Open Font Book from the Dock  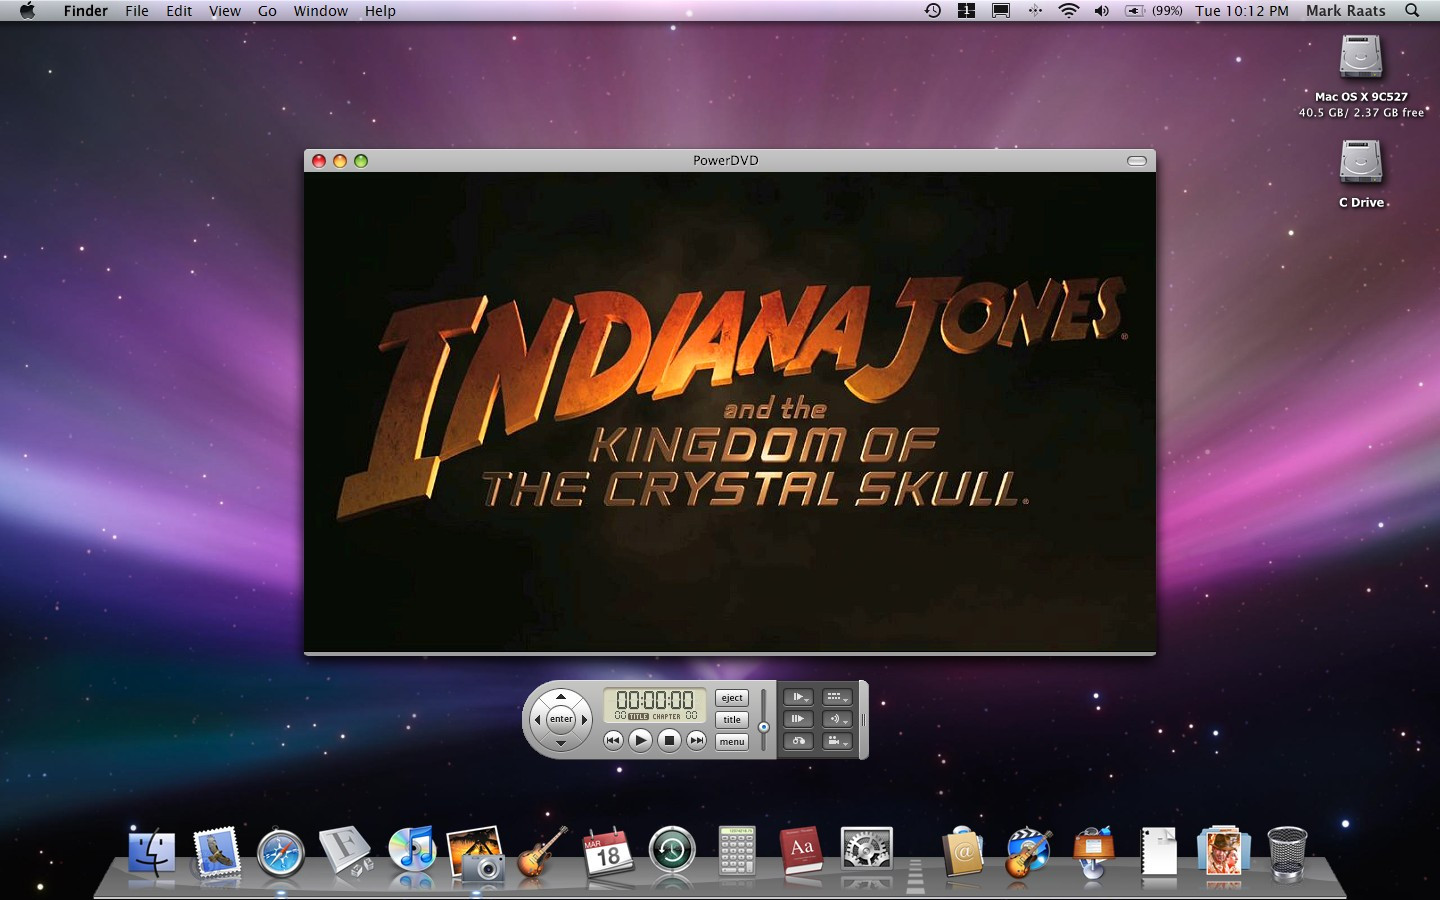coord(346,853)
